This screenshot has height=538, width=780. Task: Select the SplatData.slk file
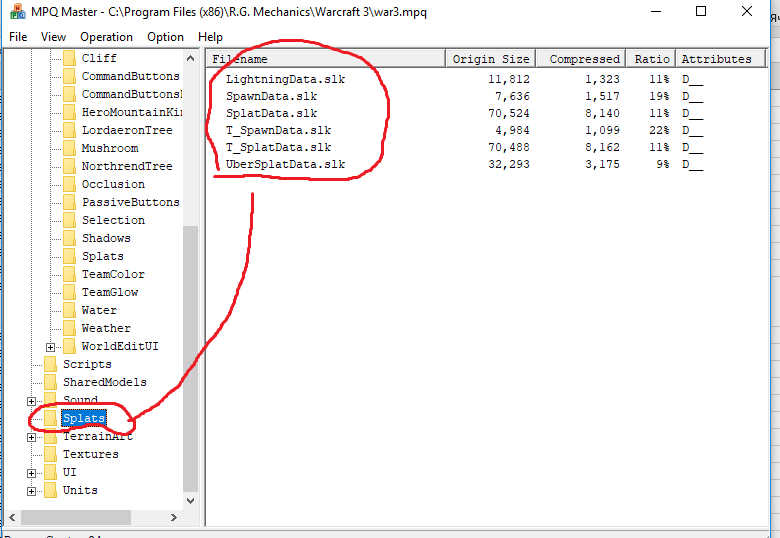point(272,113)
